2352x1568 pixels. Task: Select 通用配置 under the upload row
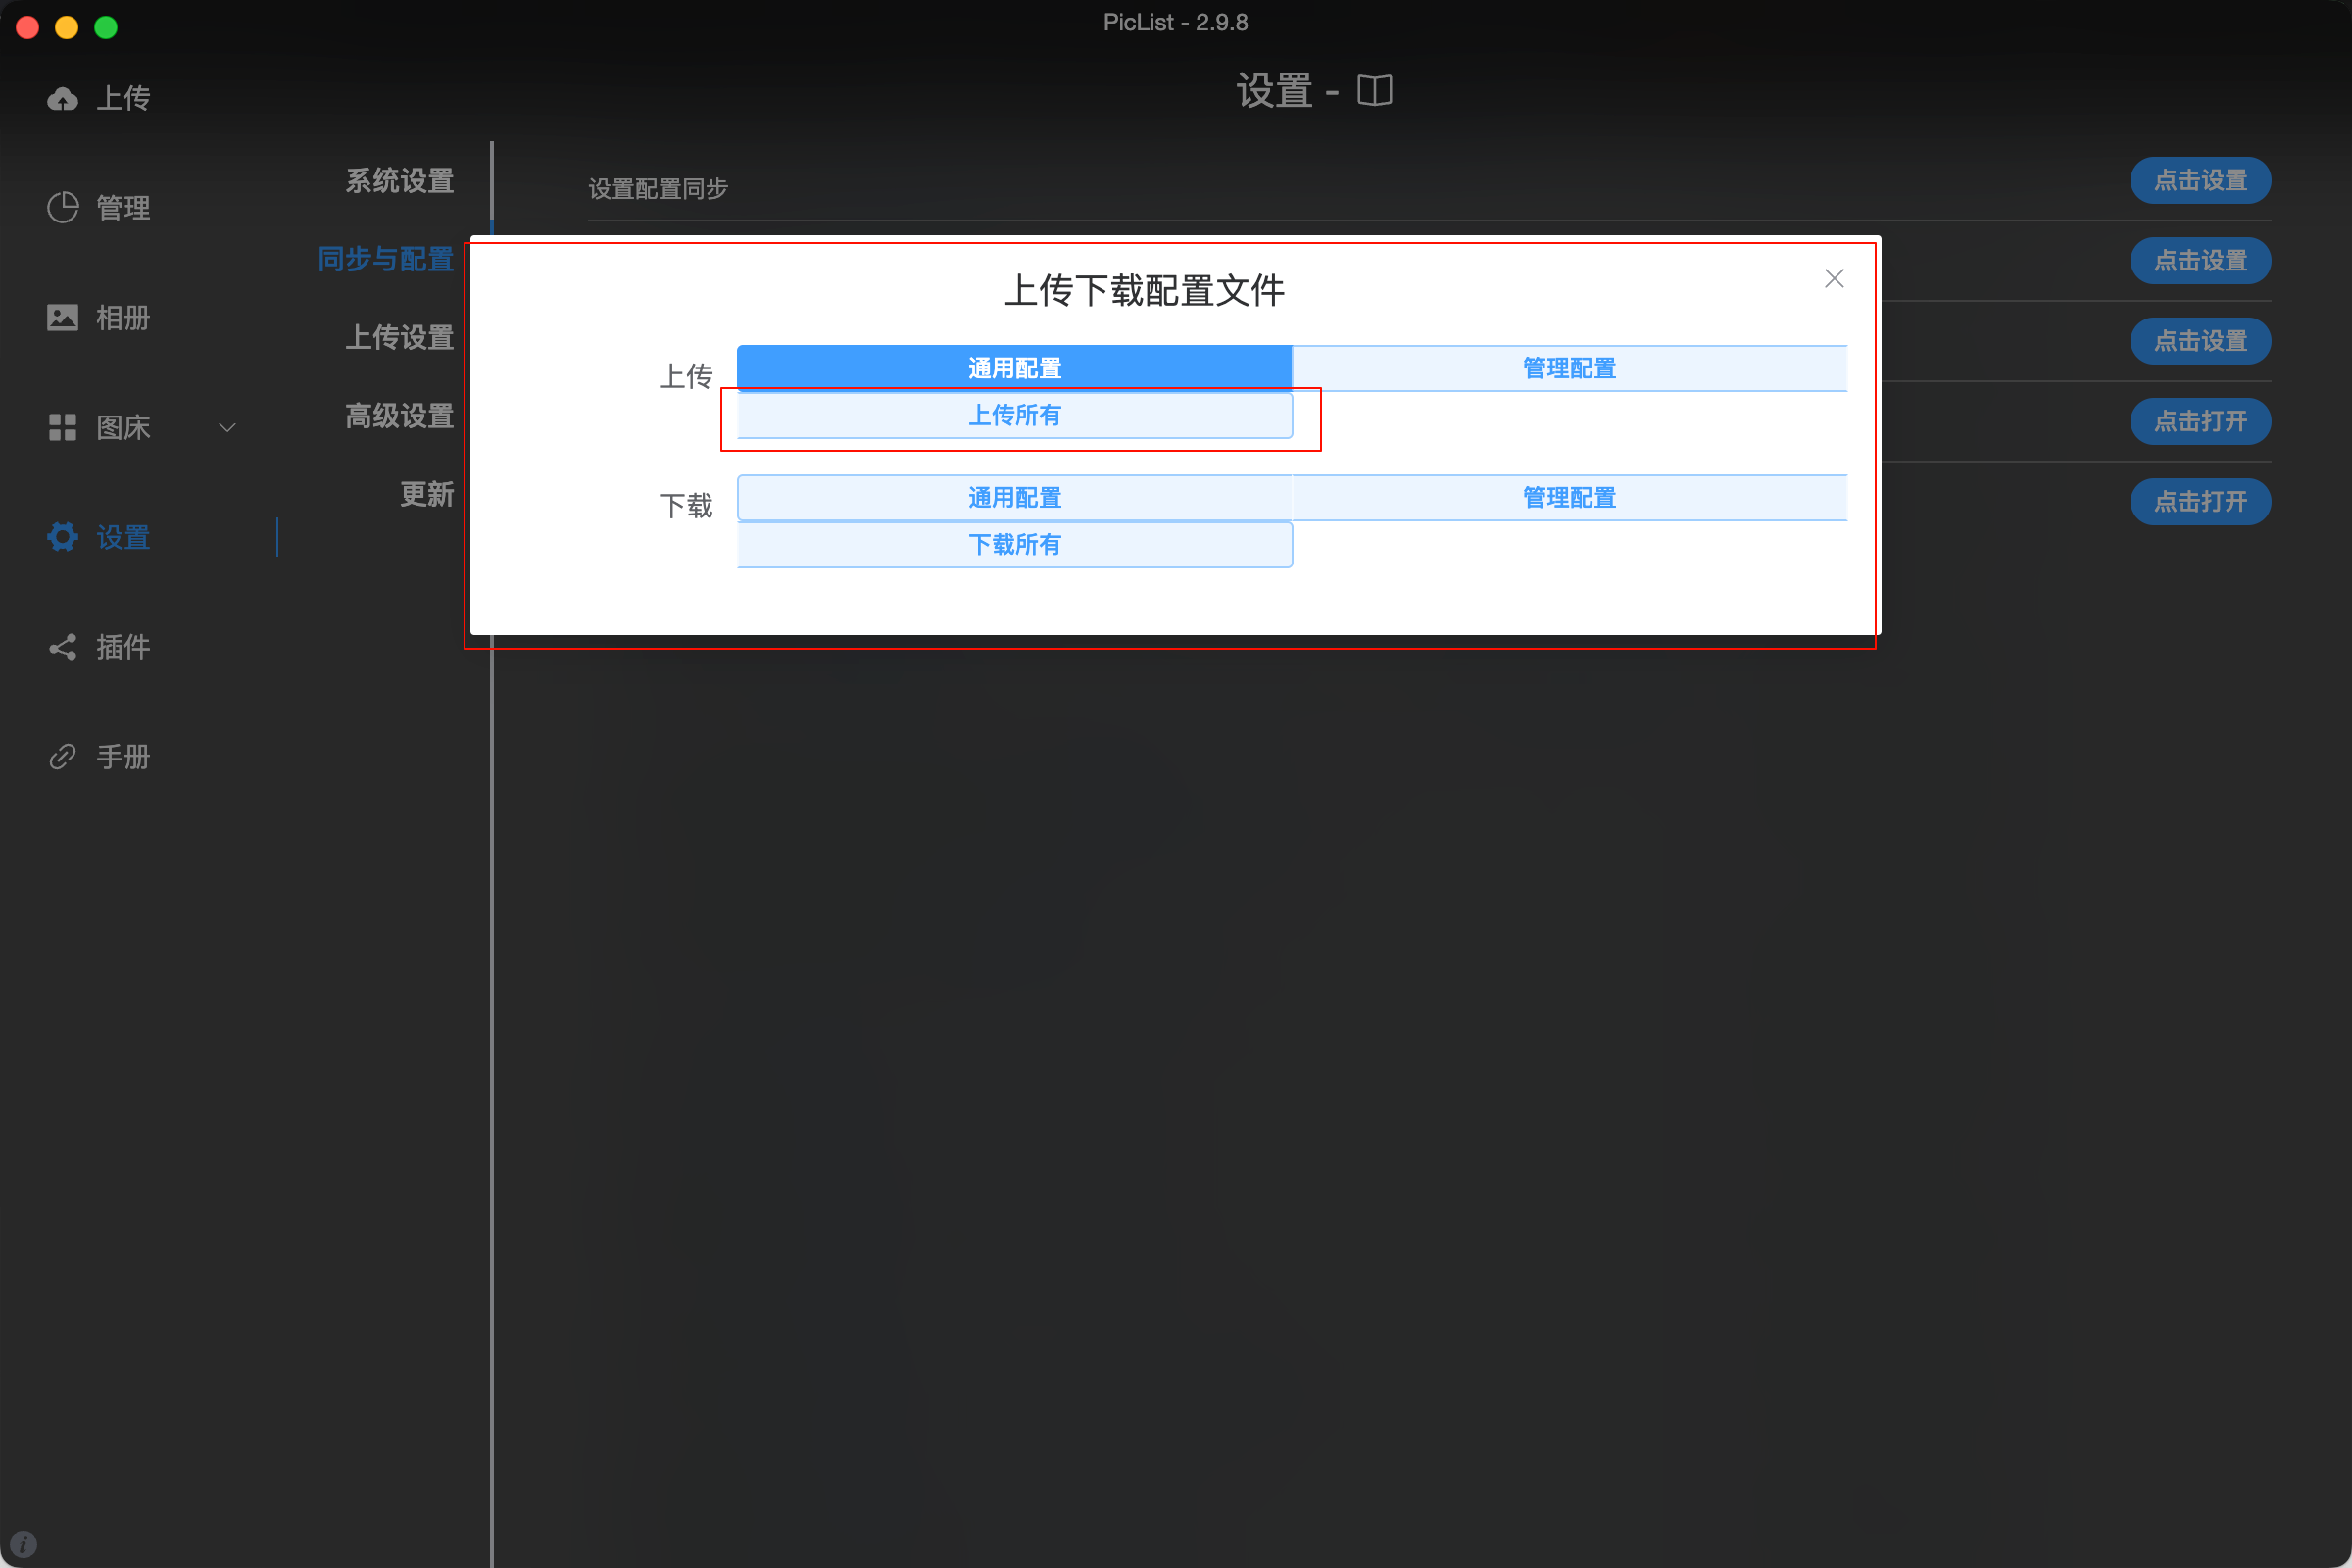(1014, 368)
